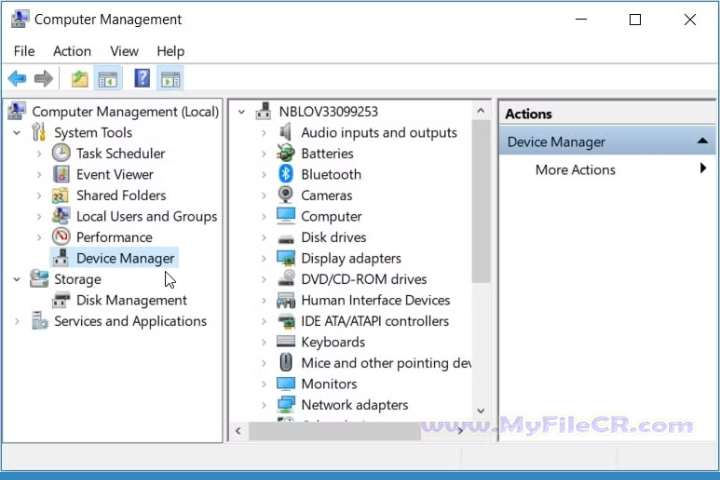Collapse the System Tools tree node
Image resolution: width=720 pixels, height=480 pixels.
[17, 133]
